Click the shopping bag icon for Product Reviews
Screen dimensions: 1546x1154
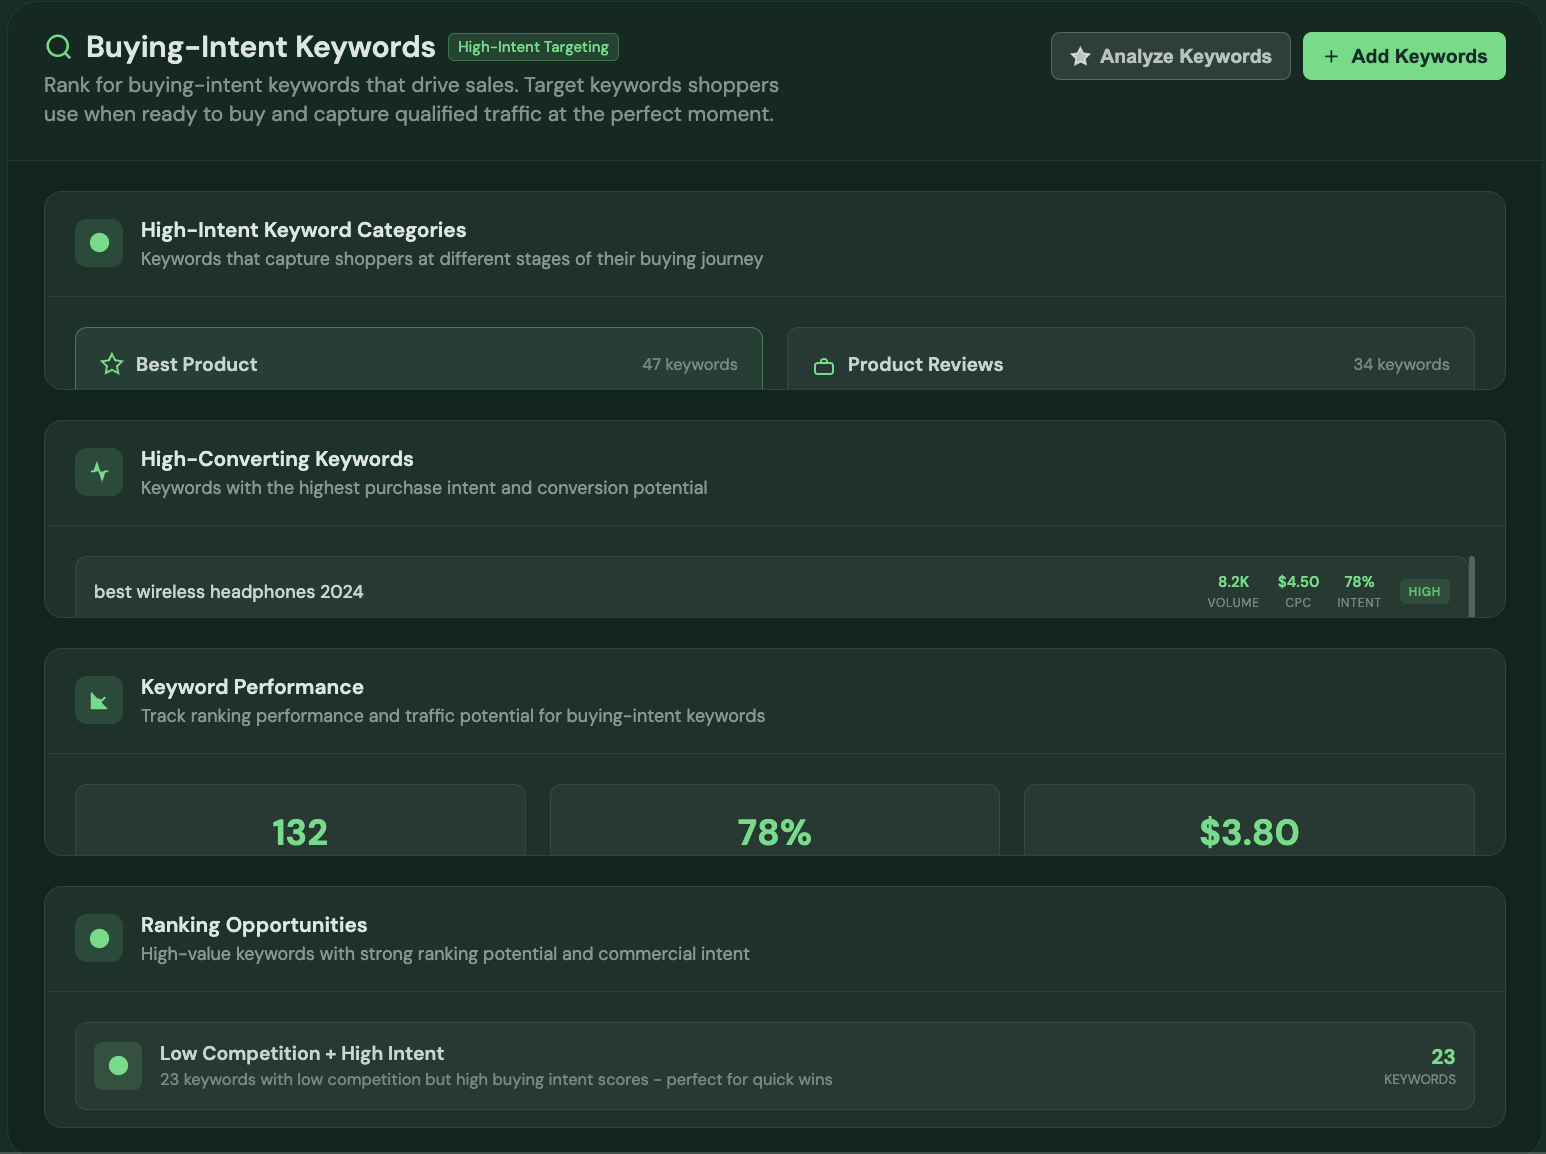823,365
